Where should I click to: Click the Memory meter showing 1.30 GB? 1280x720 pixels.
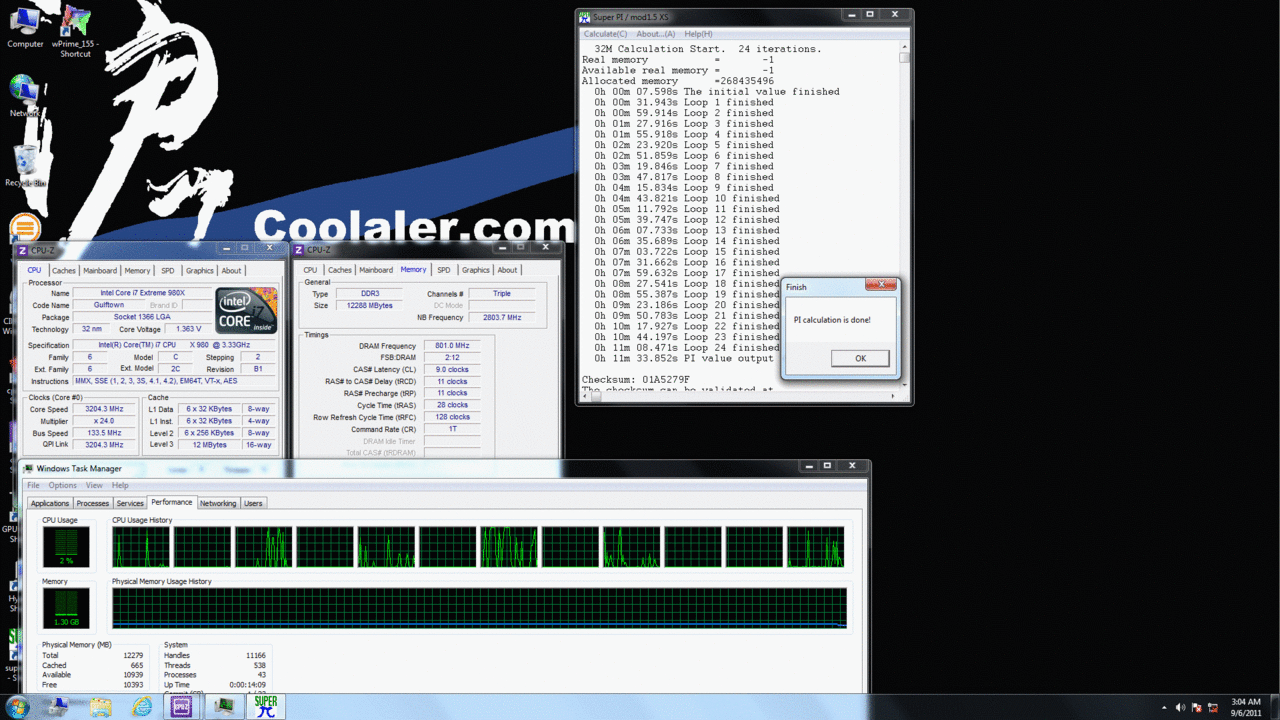point(66,608)
